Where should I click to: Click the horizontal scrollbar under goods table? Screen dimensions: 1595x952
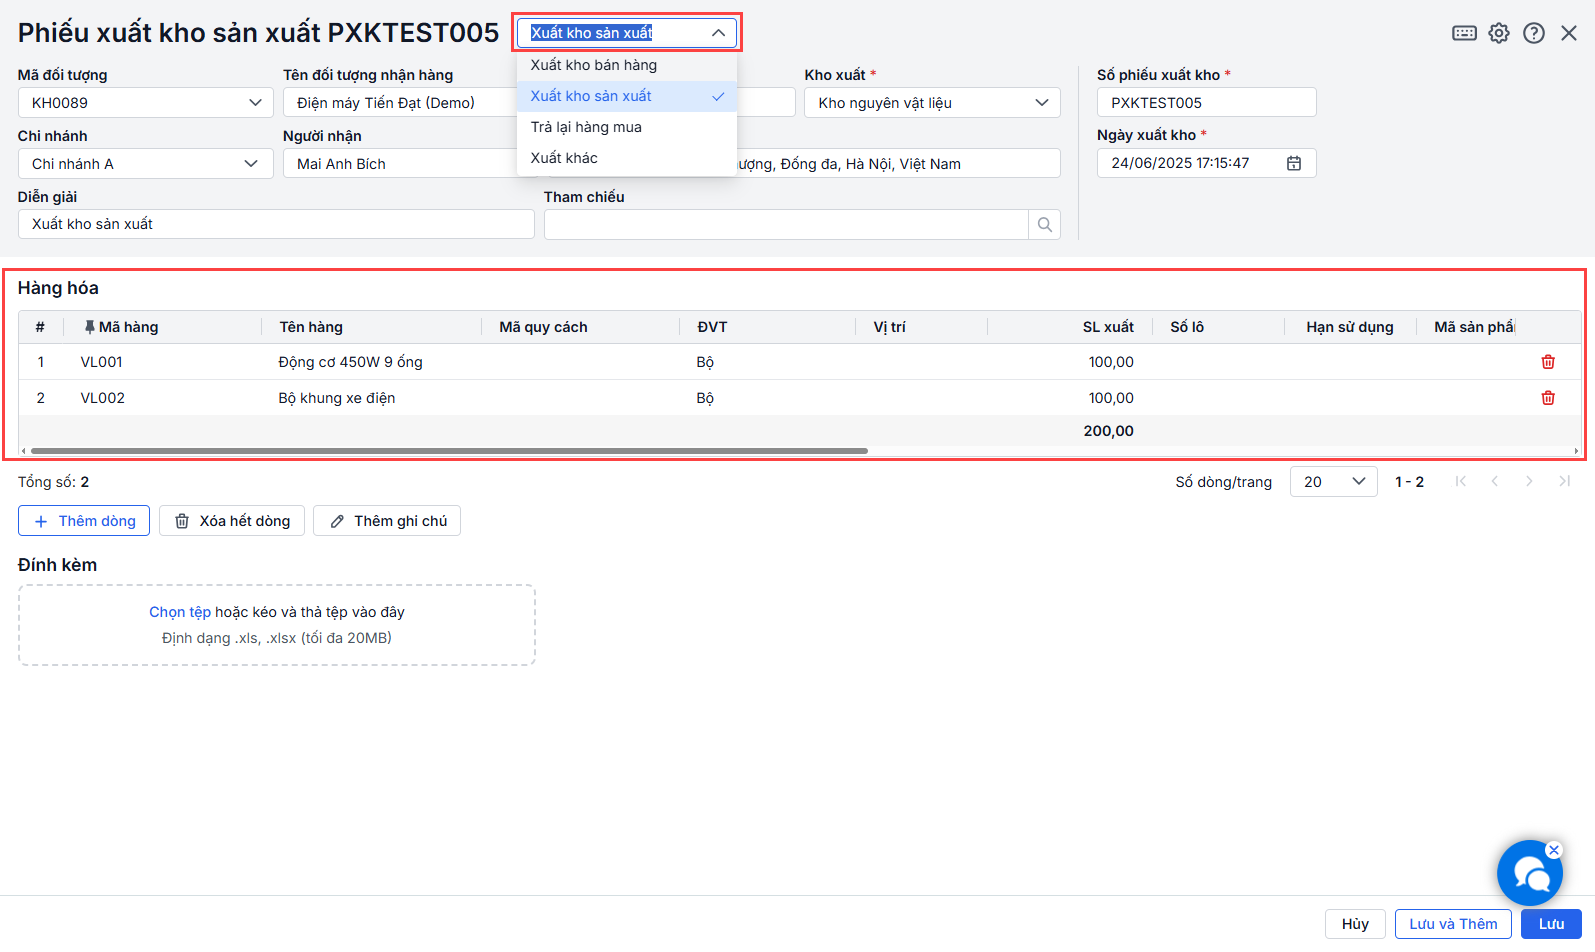pyautogui.click(x=450, y=451)
